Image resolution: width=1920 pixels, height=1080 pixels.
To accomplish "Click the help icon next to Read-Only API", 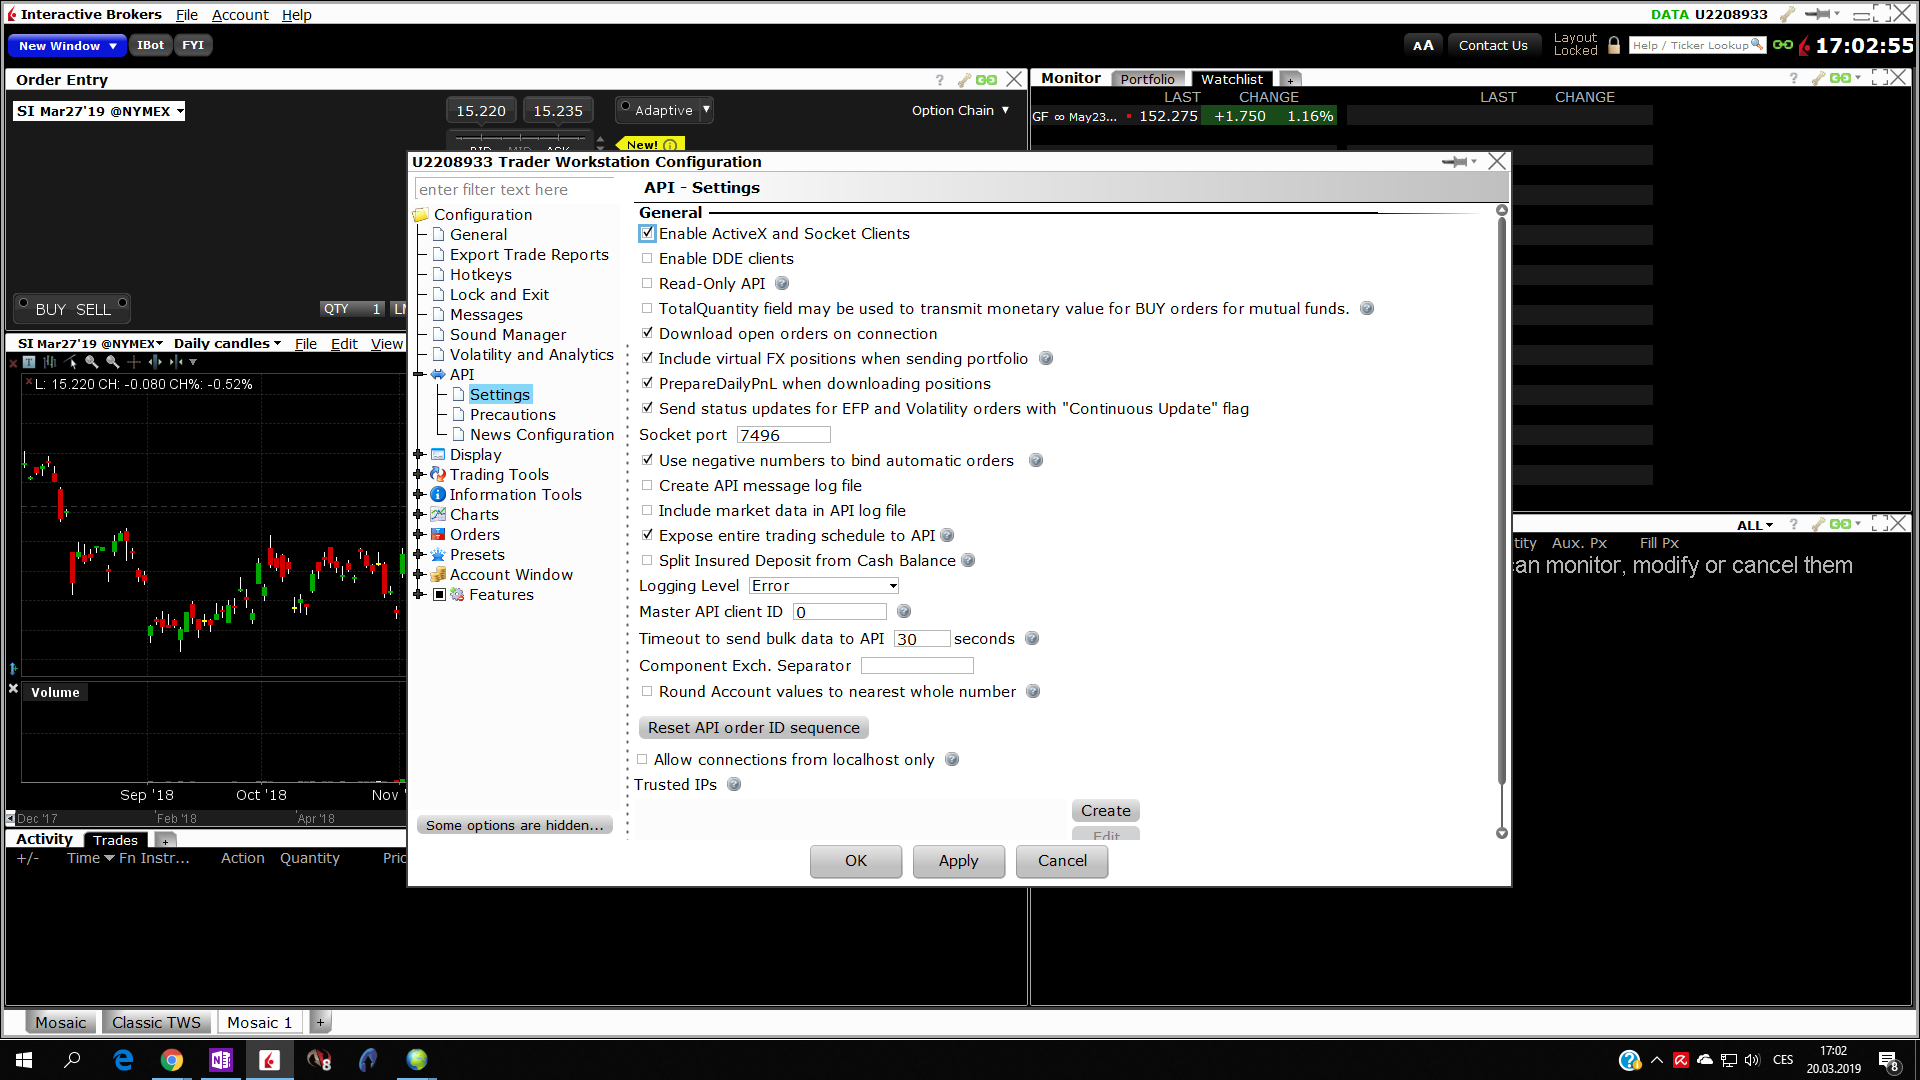I will point(782,284).
